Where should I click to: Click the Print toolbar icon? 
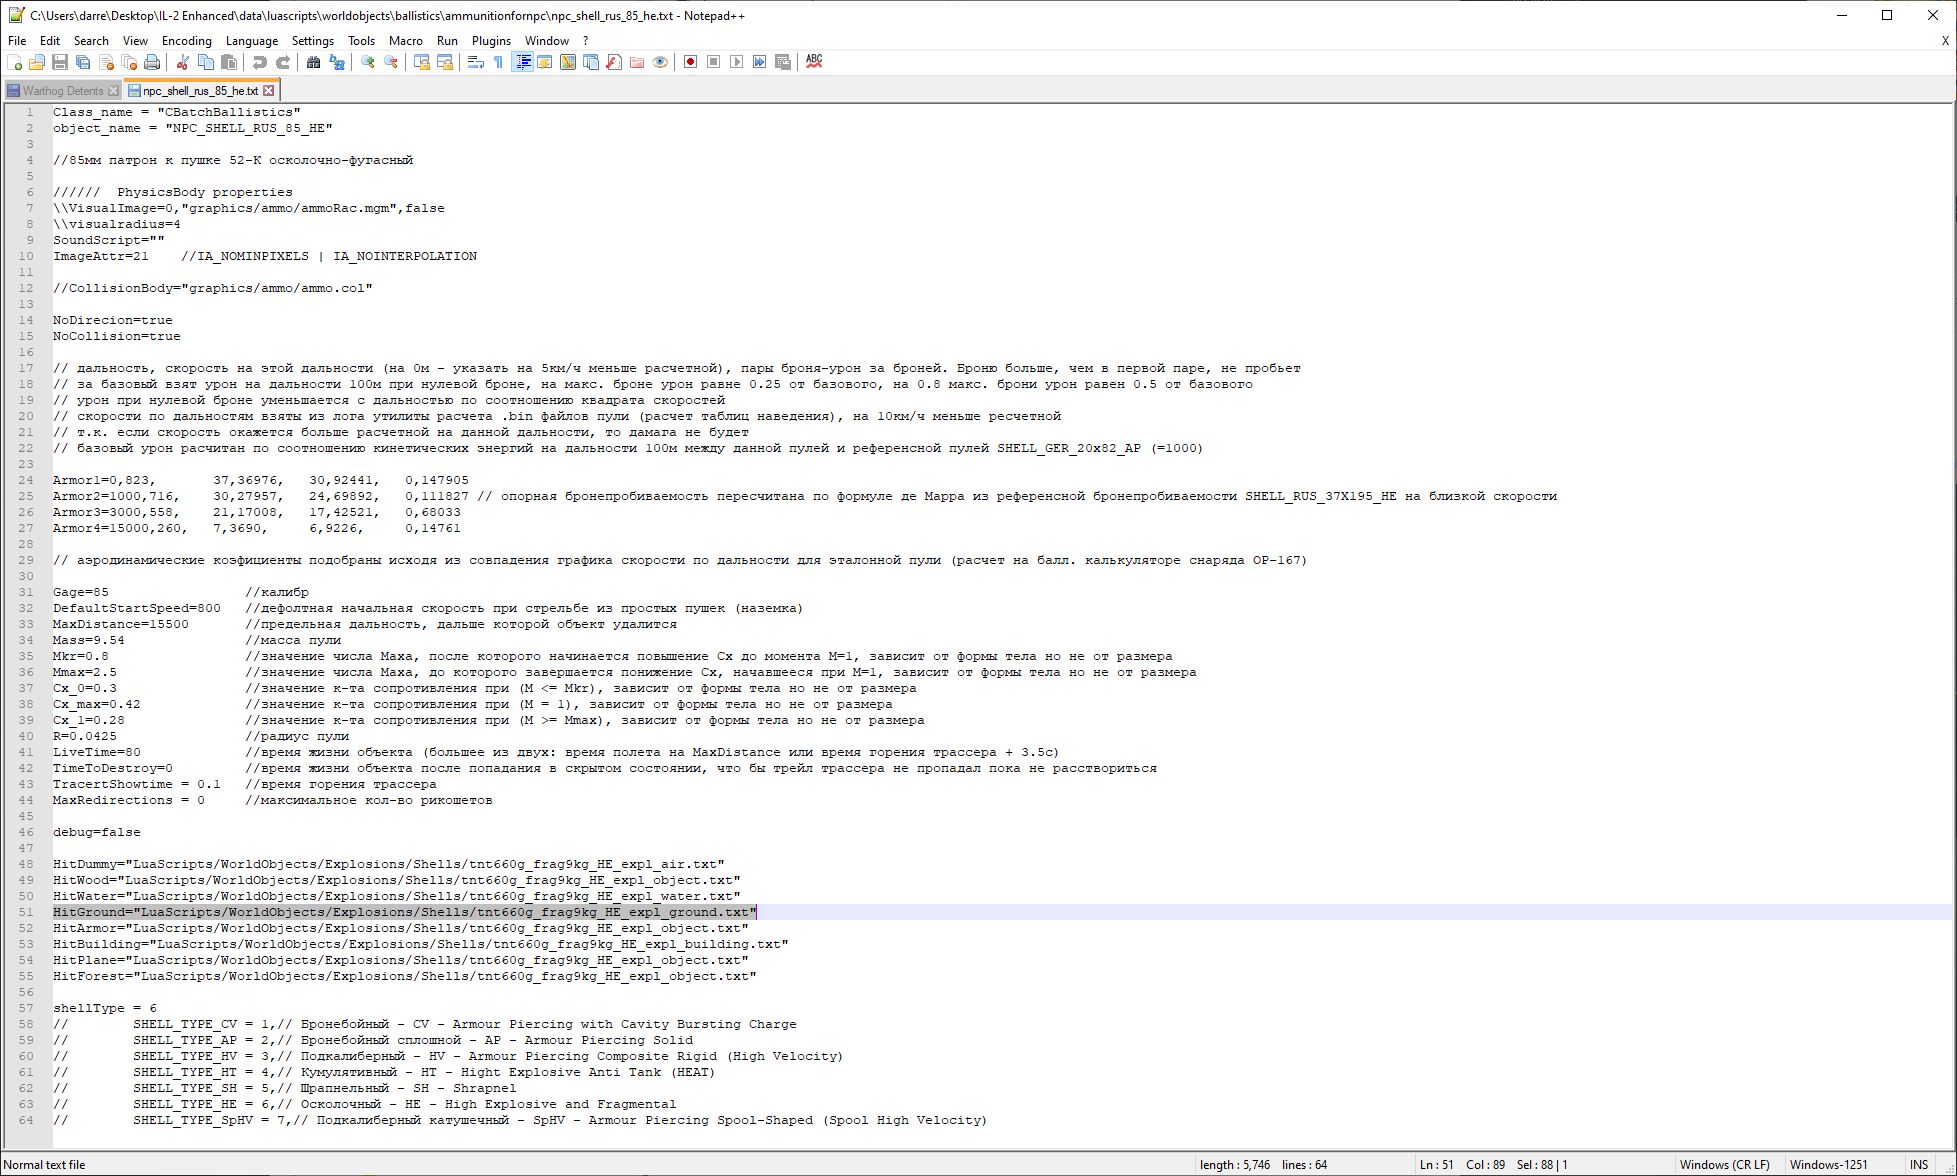pyautogui.click(x=152, y=62)
